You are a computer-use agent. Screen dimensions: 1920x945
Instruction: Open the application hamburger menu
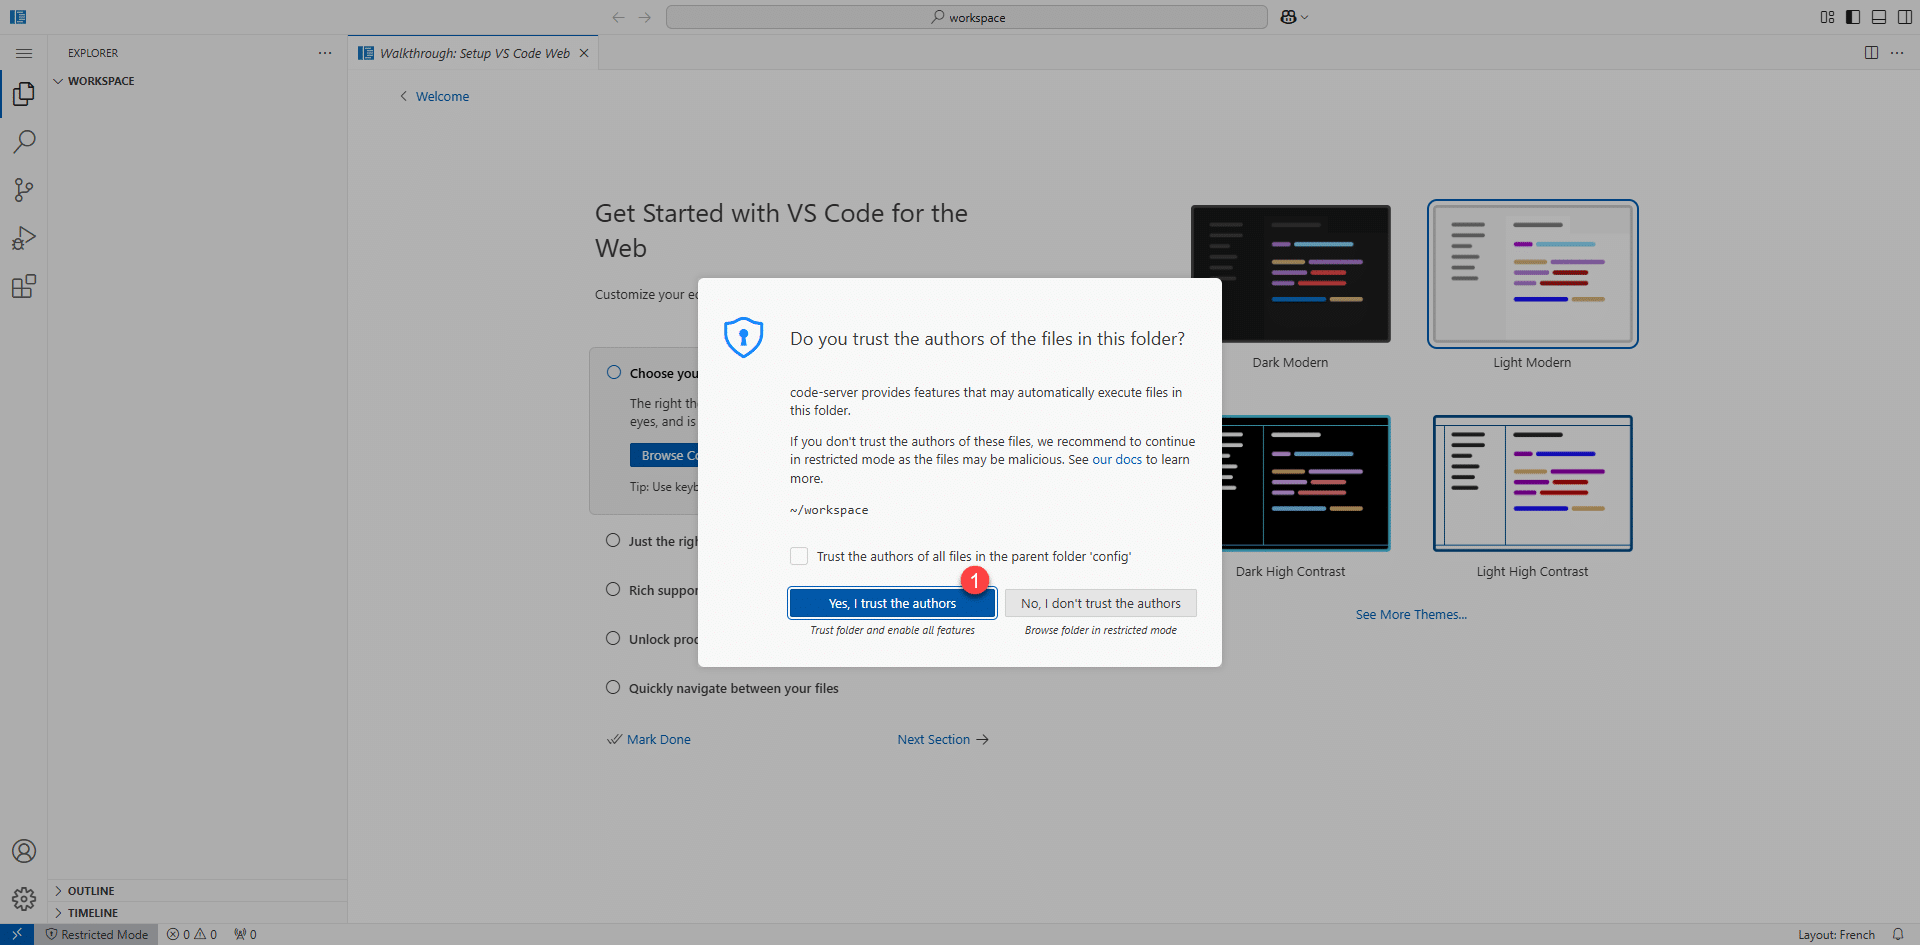tap(24, 53)
